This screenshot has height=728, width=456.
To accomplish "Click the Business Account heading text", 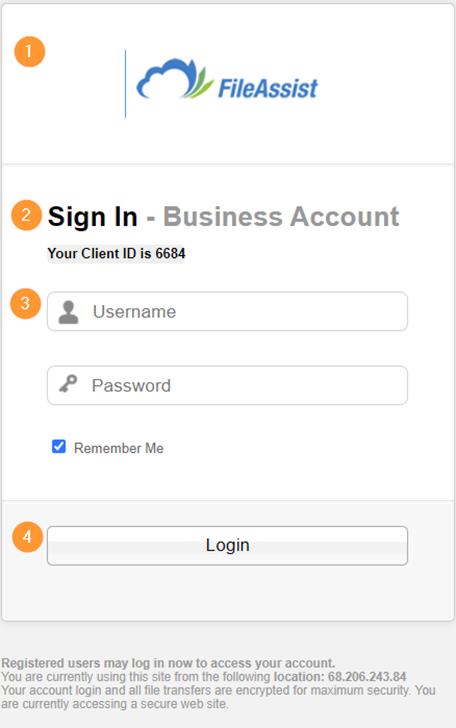I will pyautogui.click(x=281, y=216).
